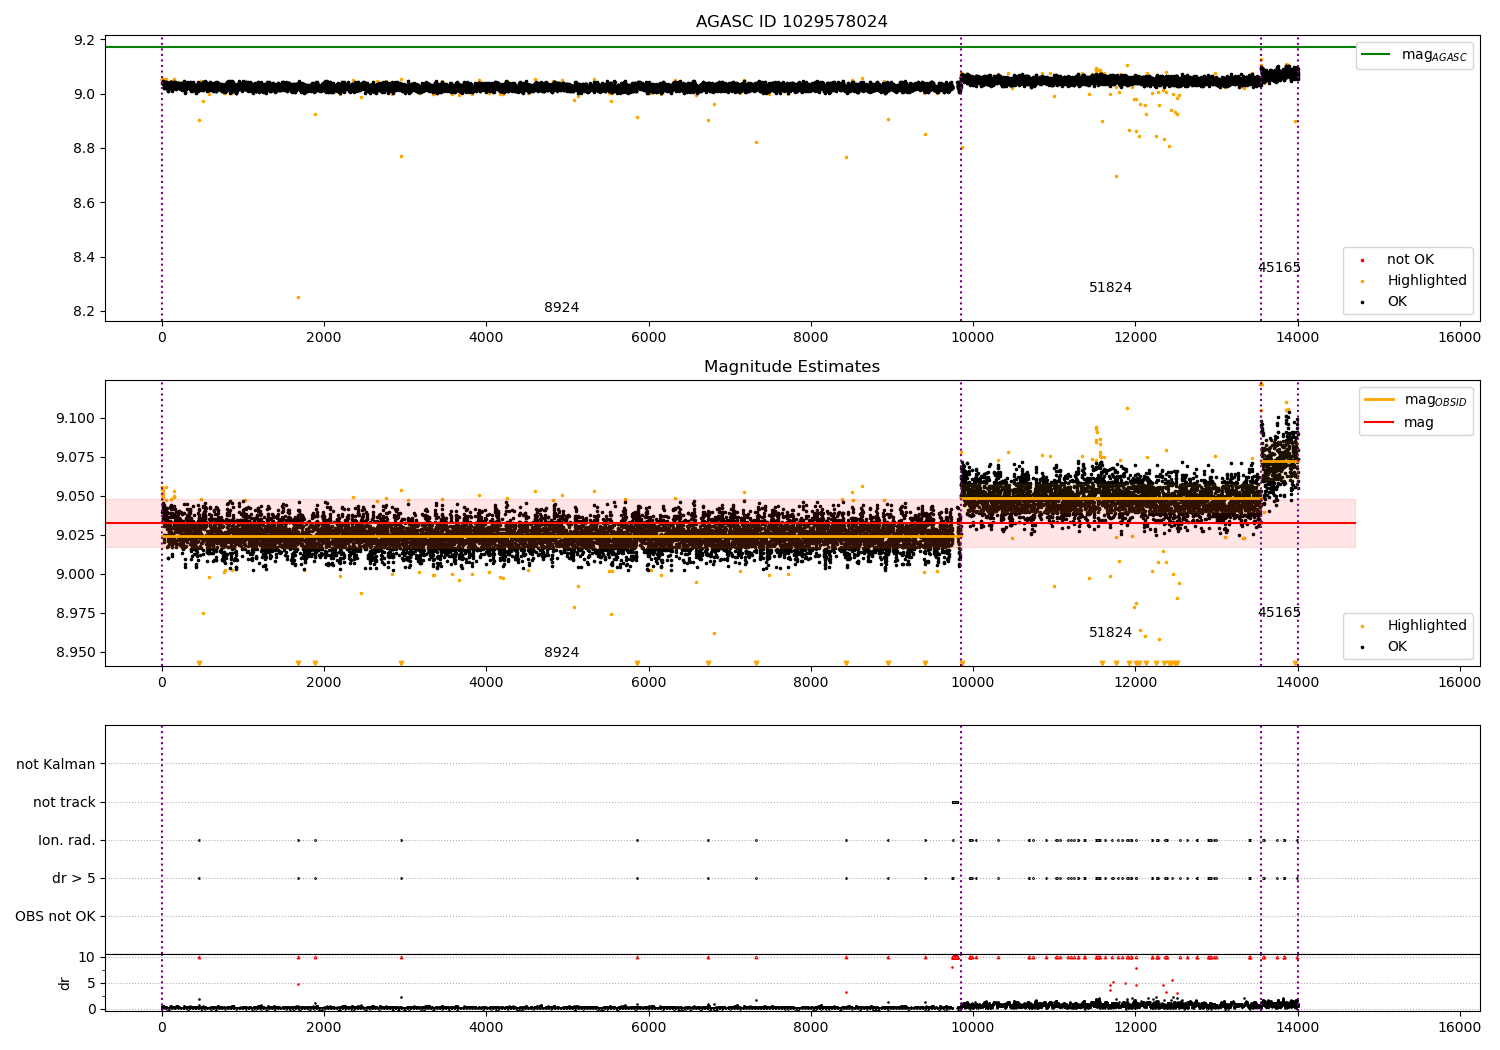Click the AGASC ID 1029578024 plot title
Screen dimensions: 1500x1050
[792, 22]
